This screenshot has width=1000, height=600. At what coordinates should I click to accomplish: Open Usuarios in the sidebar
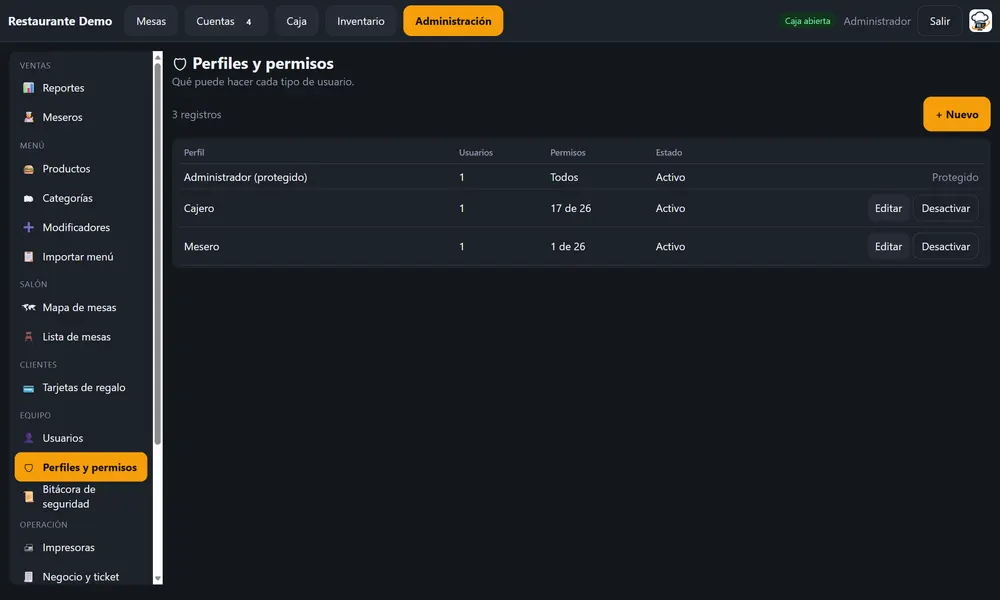[81, 438]
